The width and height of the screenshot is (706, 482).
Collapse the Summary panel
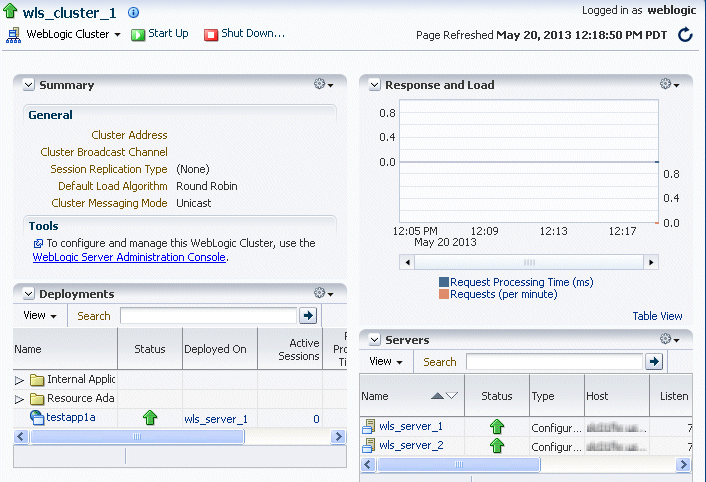coord(28,85)
